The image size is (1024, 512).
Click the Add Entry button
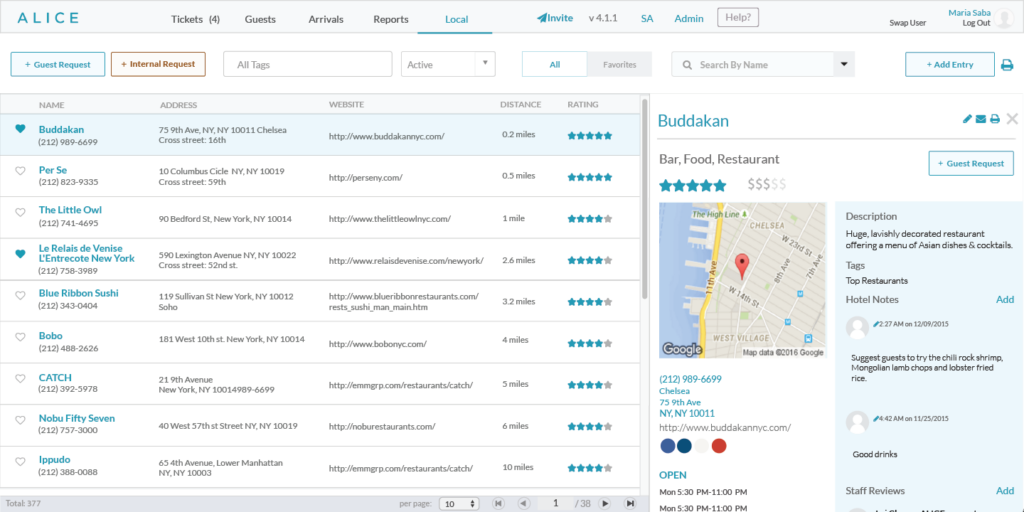[950, 65]
